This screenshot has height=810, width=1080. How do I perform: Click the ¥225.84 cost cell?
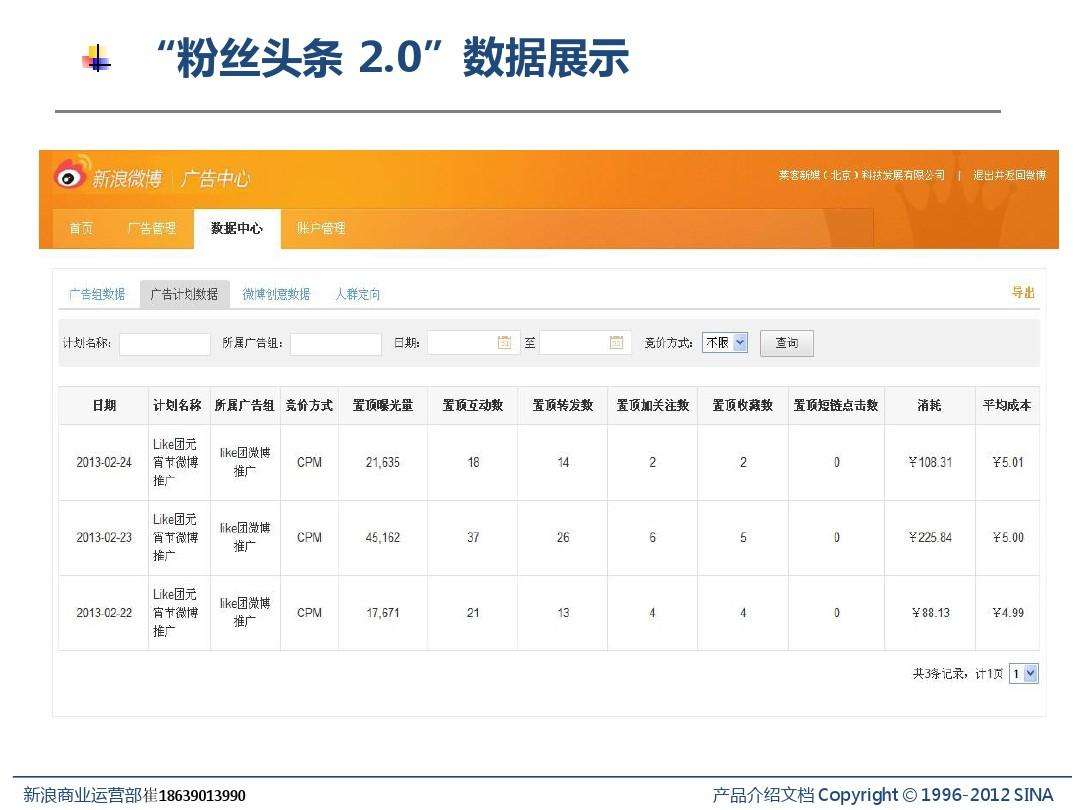click(x=930, y=537)
